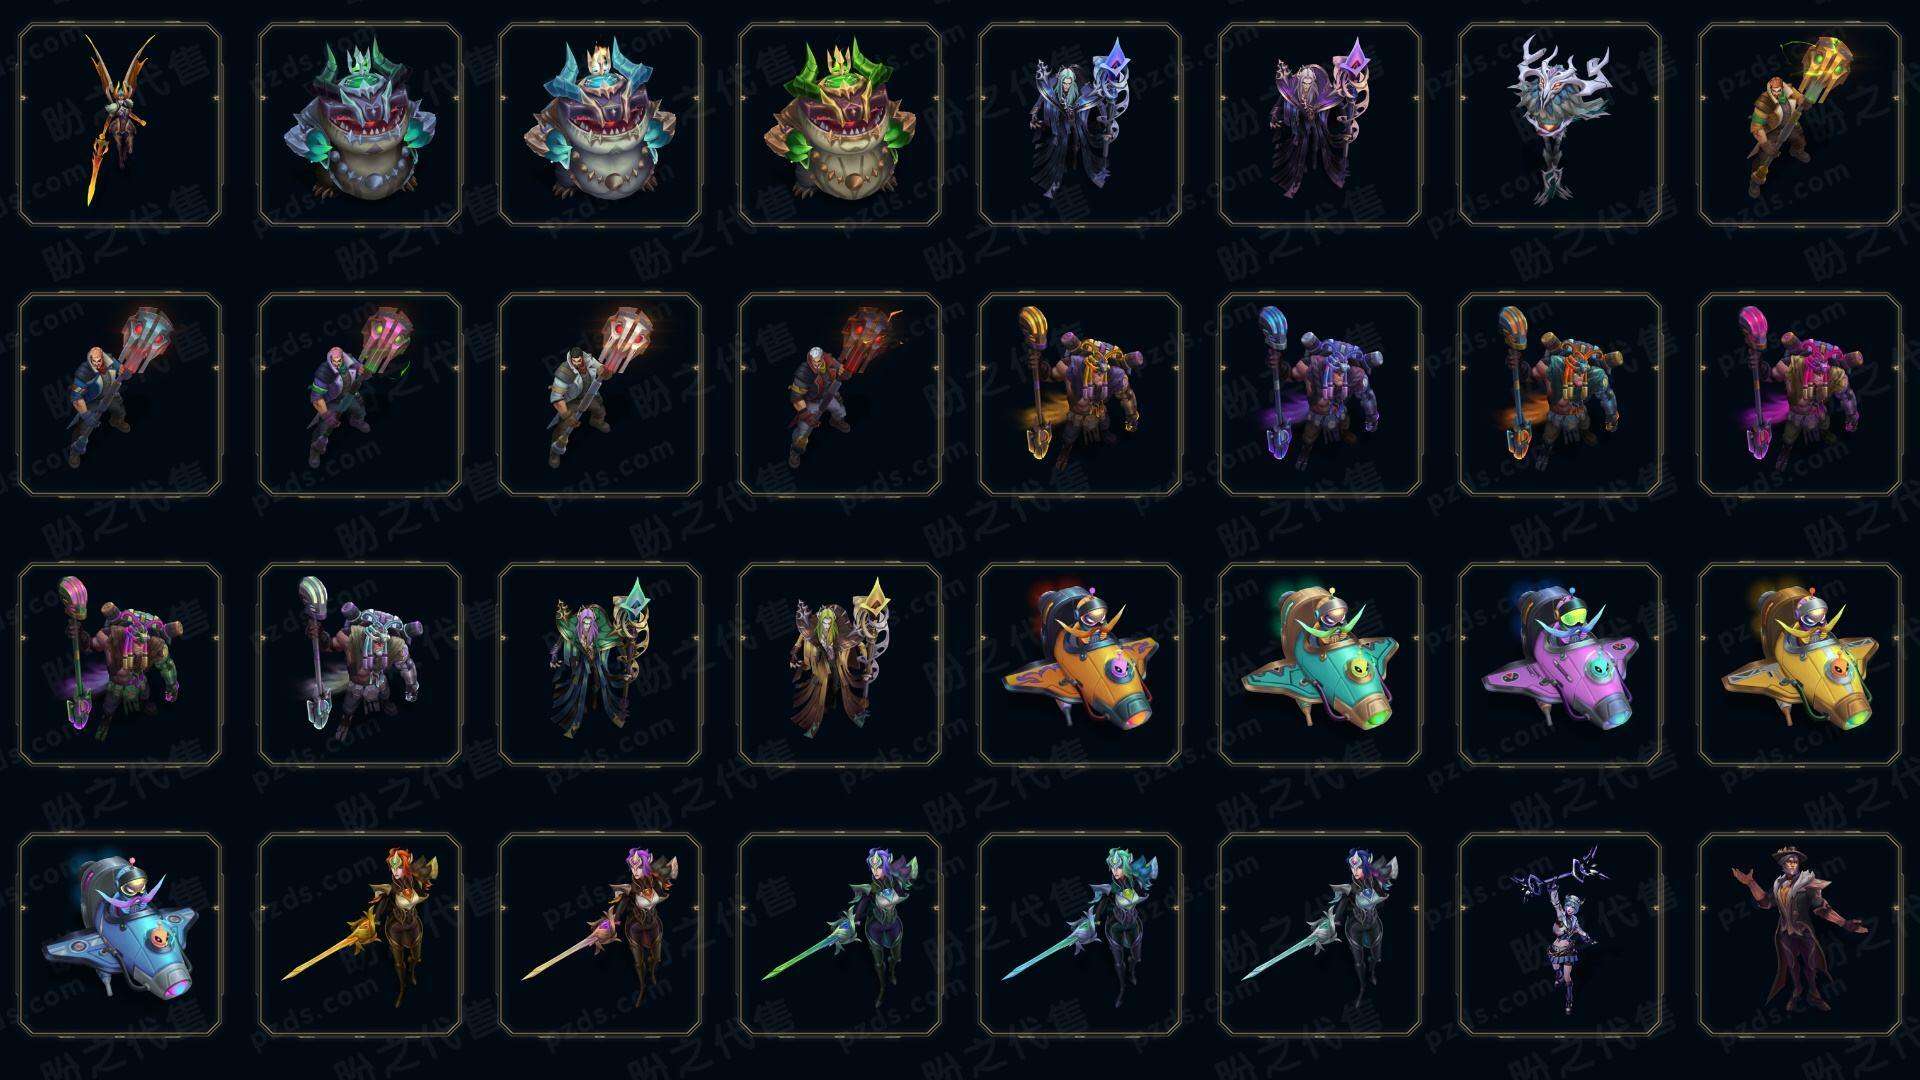Choose the toad with emerald green crown
This screenshot has width=1920, height=1080.
(360, 125)
